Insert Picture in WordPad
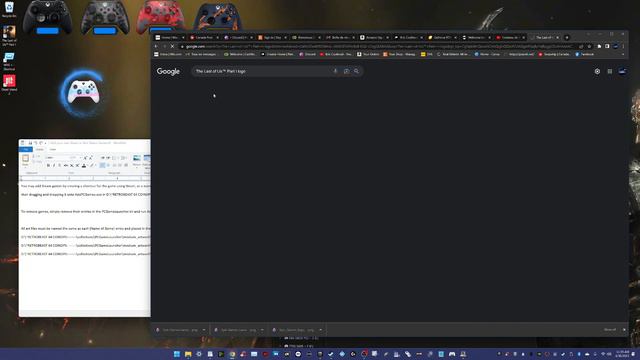The width and height of the screenshot is (640, 360). click(137, 160)
